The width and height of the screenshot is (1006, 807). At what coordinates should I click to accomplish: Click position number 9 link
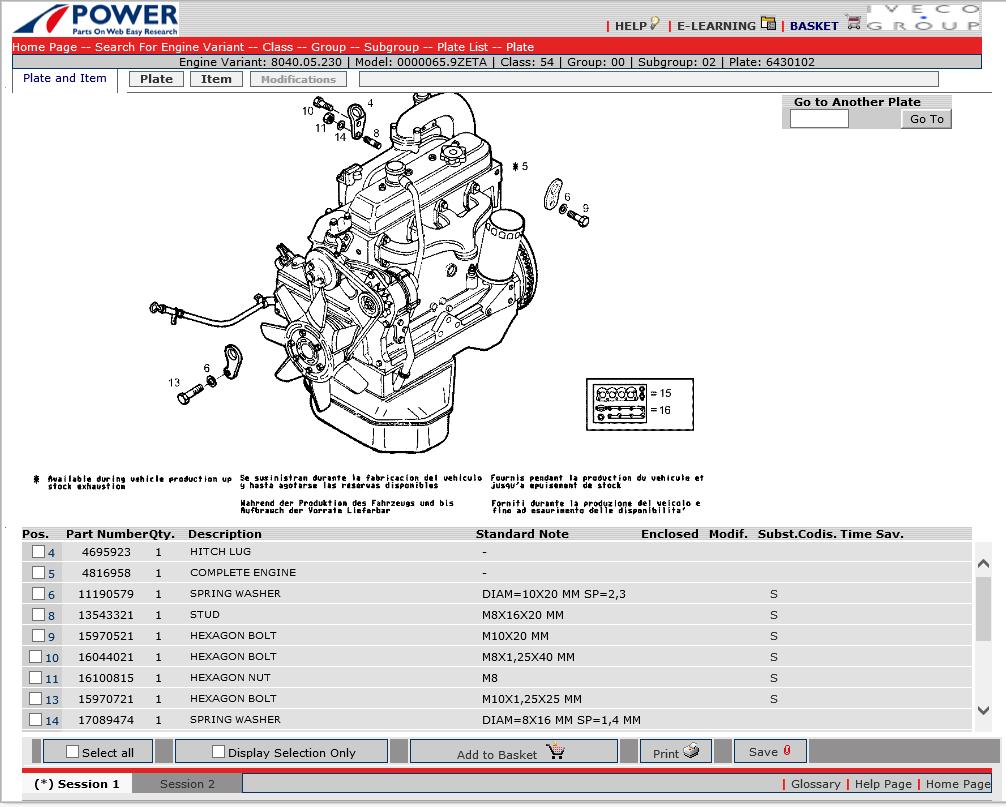click(51, 636)
